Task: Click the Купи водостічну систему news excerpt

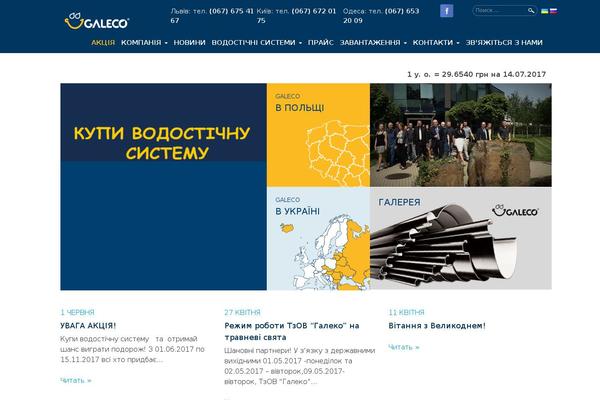Action: tap(132, 349)
